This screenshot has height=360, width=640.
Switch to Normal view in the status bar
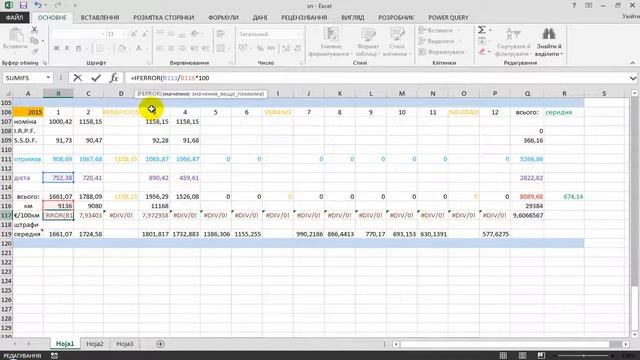tap(503, 356)
